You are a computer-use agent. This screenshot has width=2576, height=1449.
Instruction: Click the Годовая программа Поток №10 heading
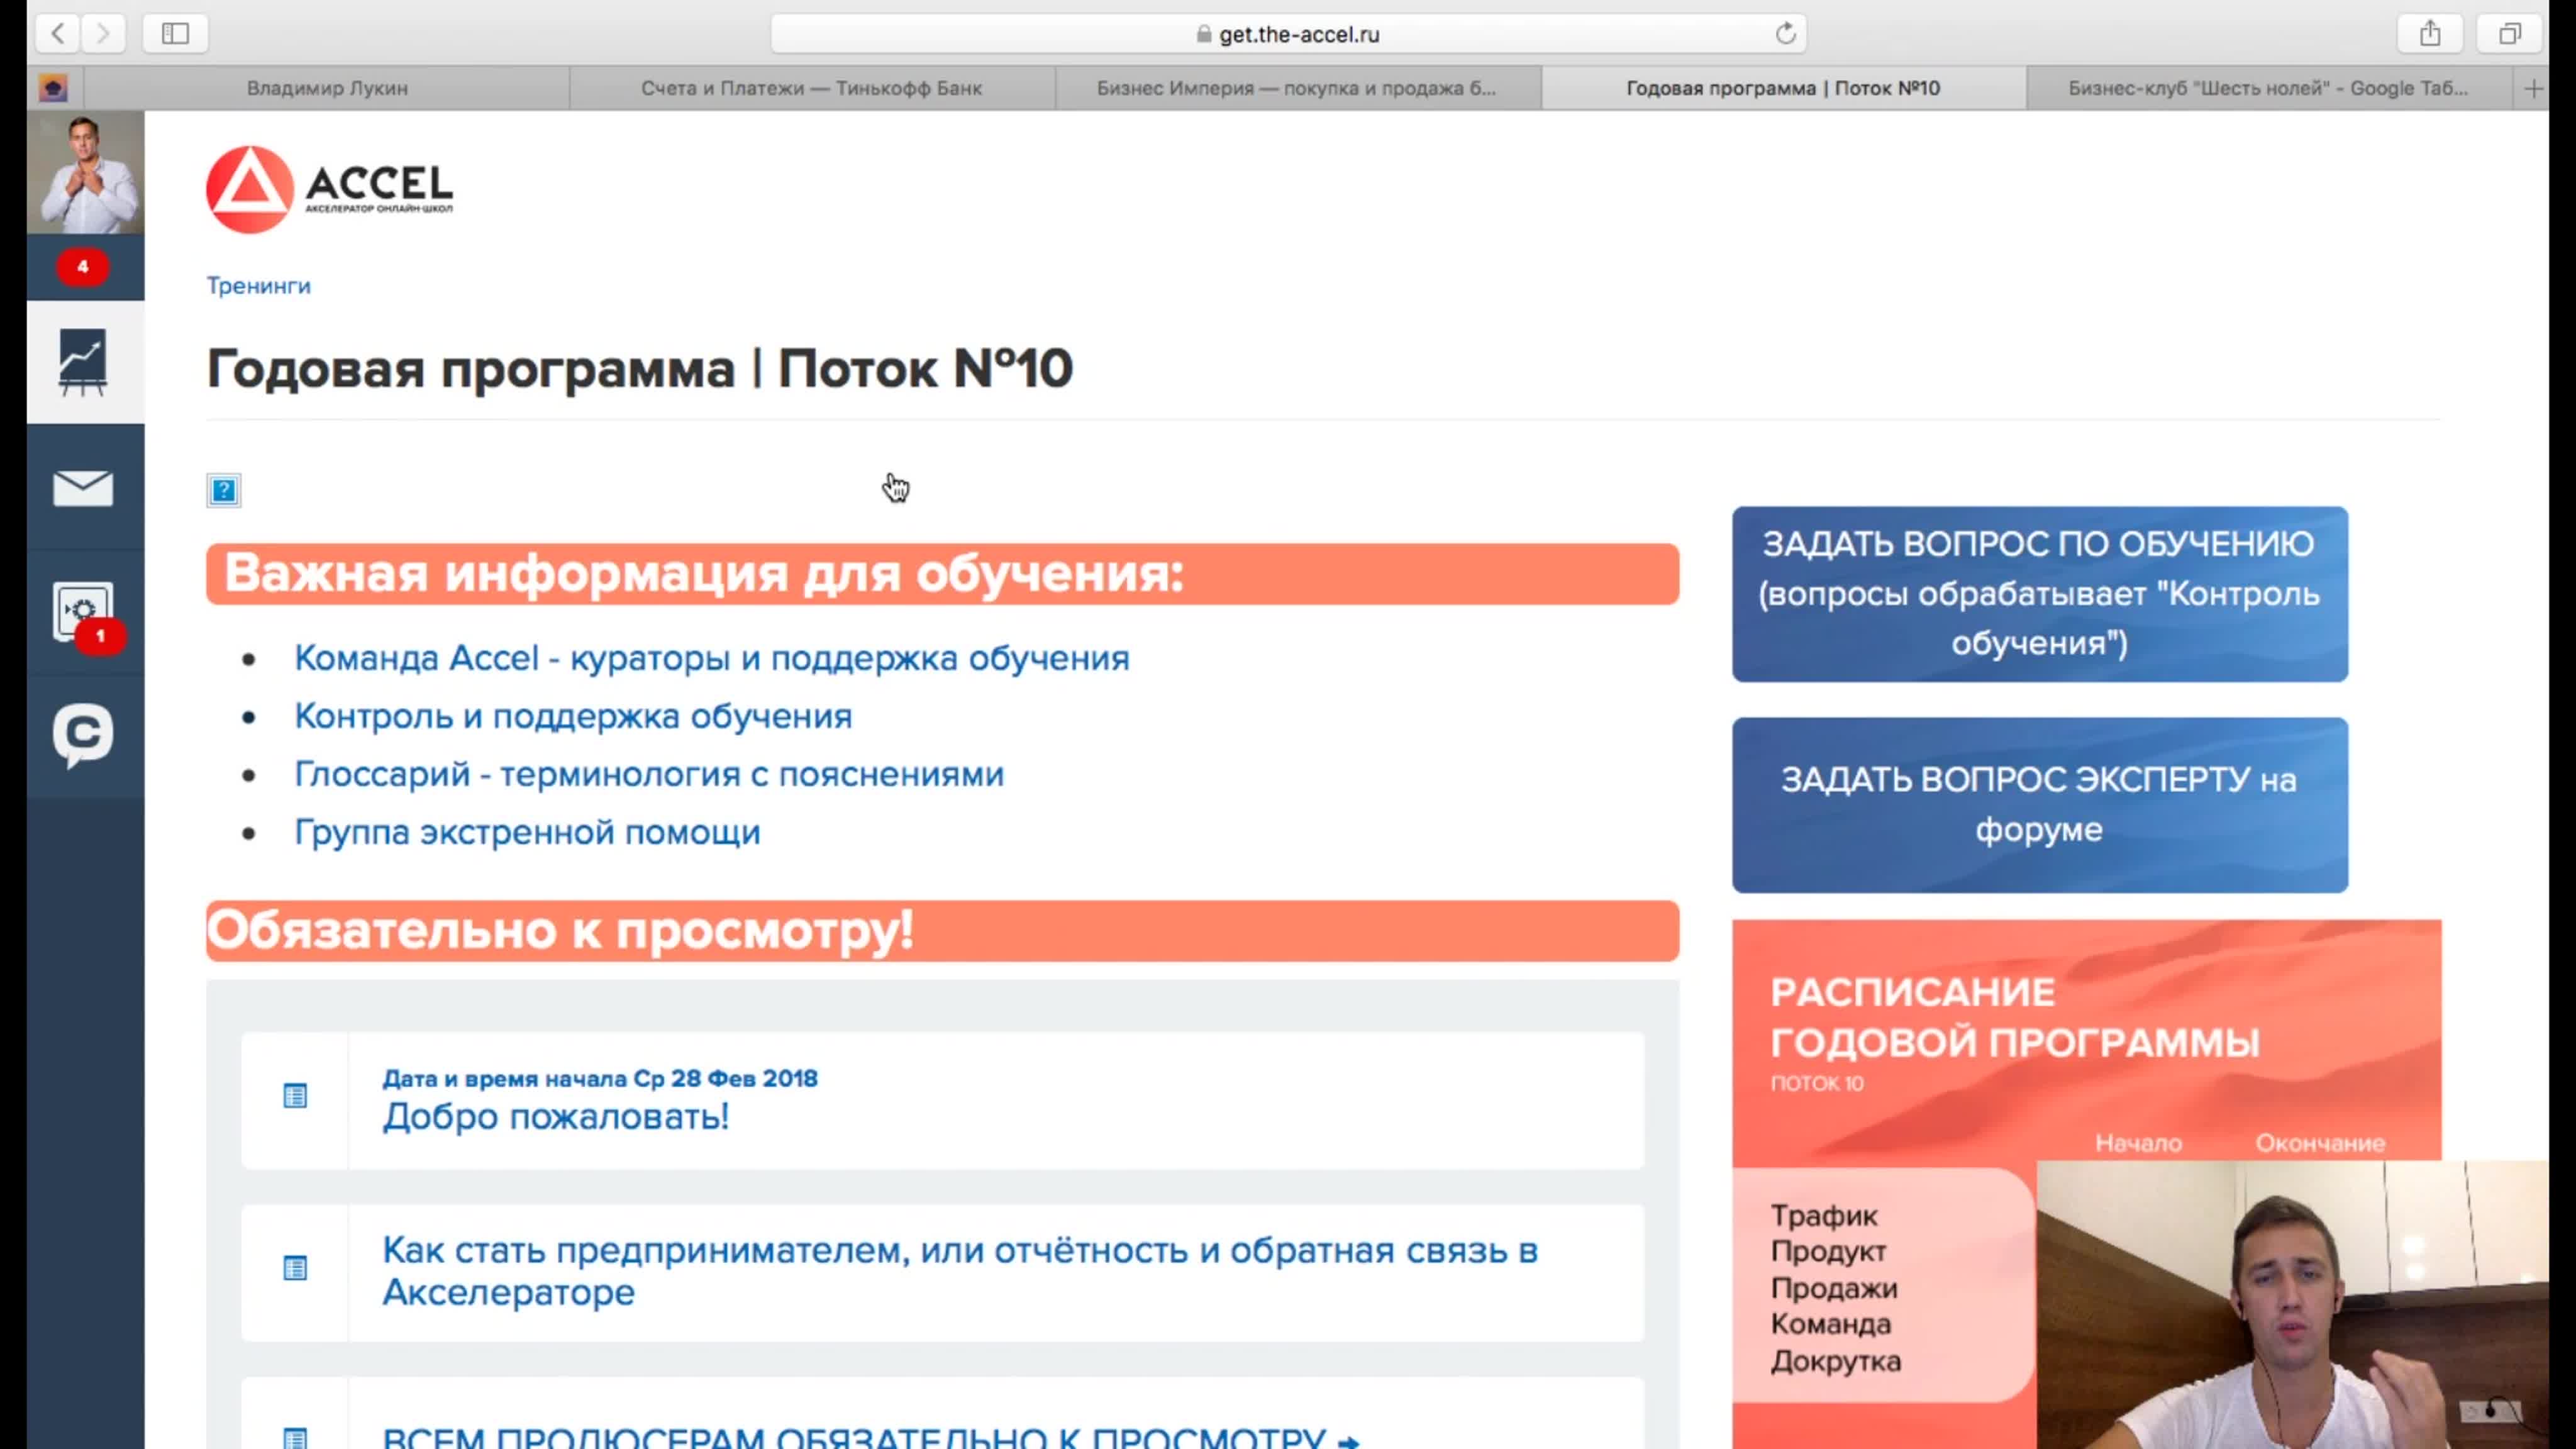click(x=639, y=369)
